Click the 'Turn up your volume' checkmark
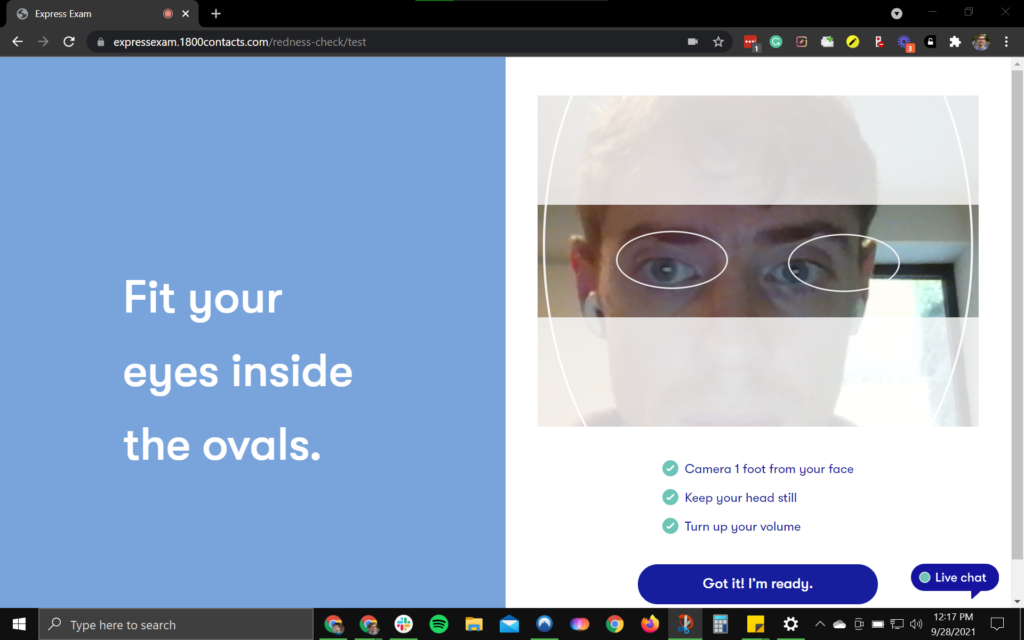This screenshot has width=1024, height=640. pyautogui.click(x=670, y=526)
